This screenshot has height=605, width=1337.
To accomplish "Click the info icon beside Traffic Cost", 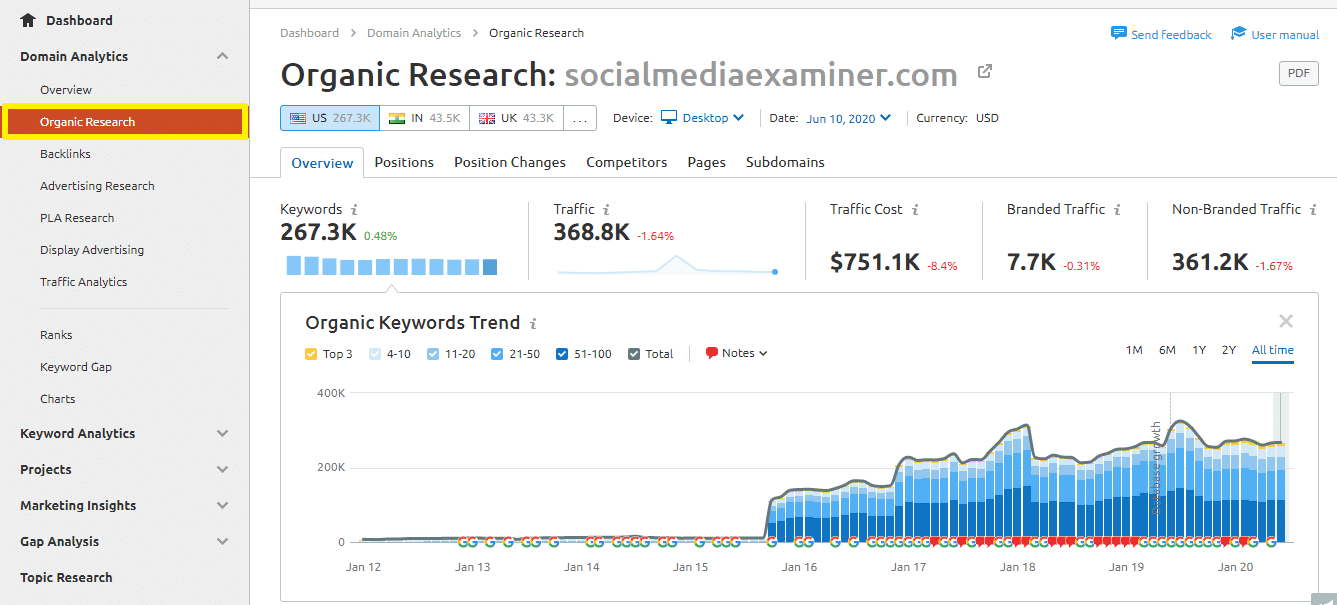I will [x=914, y=210].
